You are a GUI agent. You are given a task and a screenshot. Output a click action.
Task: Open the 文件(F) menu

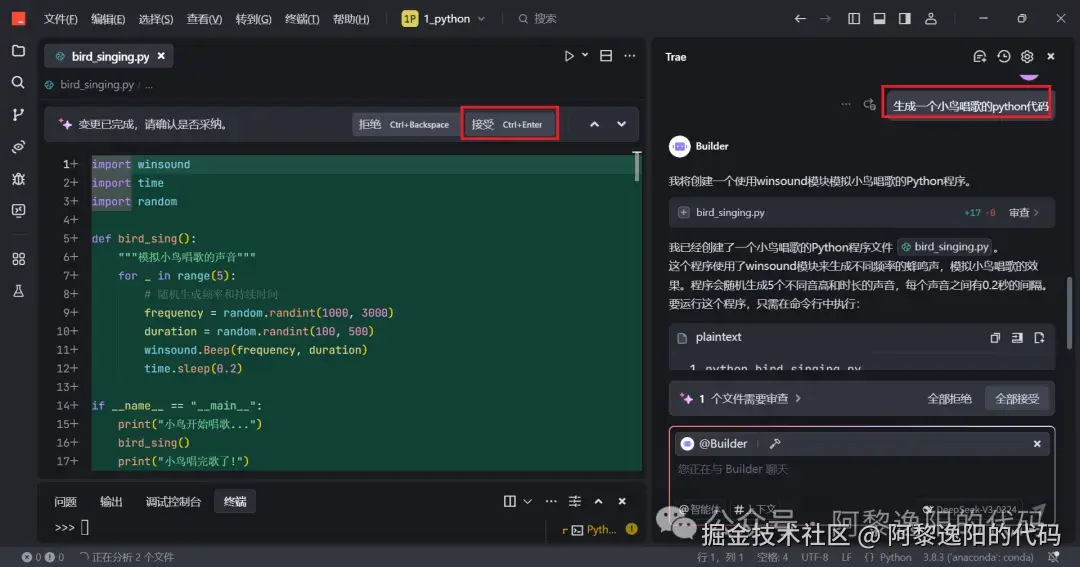(61, 19)
